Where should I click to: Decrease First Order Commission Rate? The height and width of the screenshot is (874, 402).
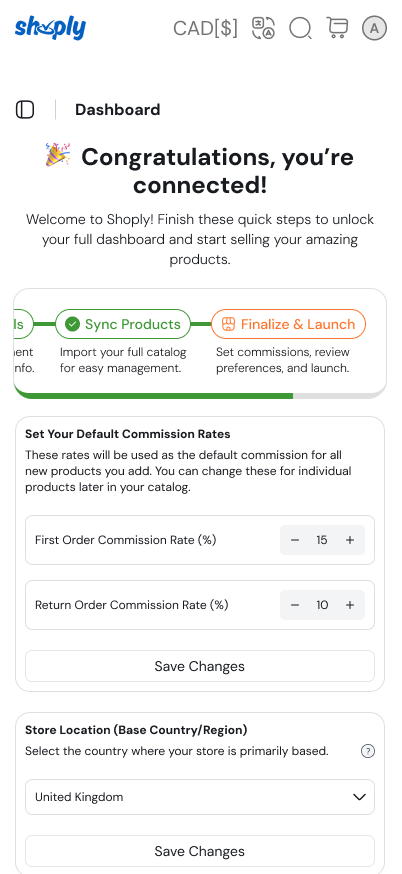point(295,540)
